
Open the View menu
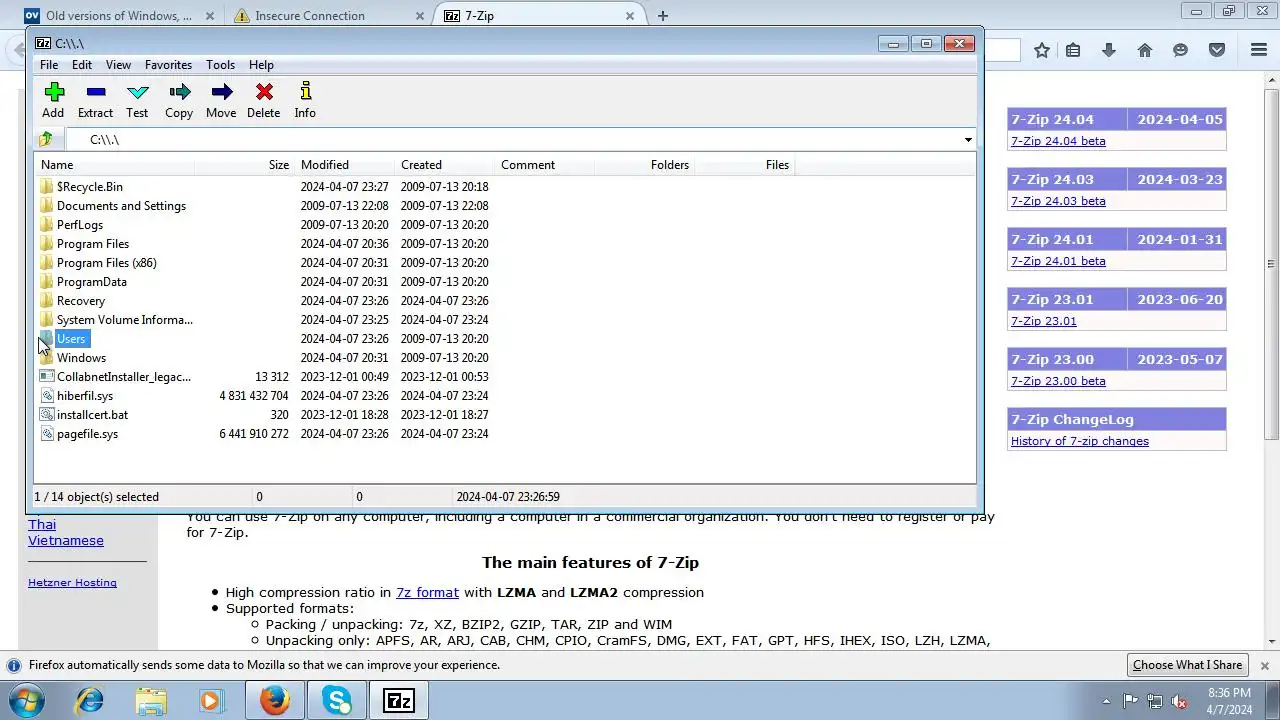118,65
